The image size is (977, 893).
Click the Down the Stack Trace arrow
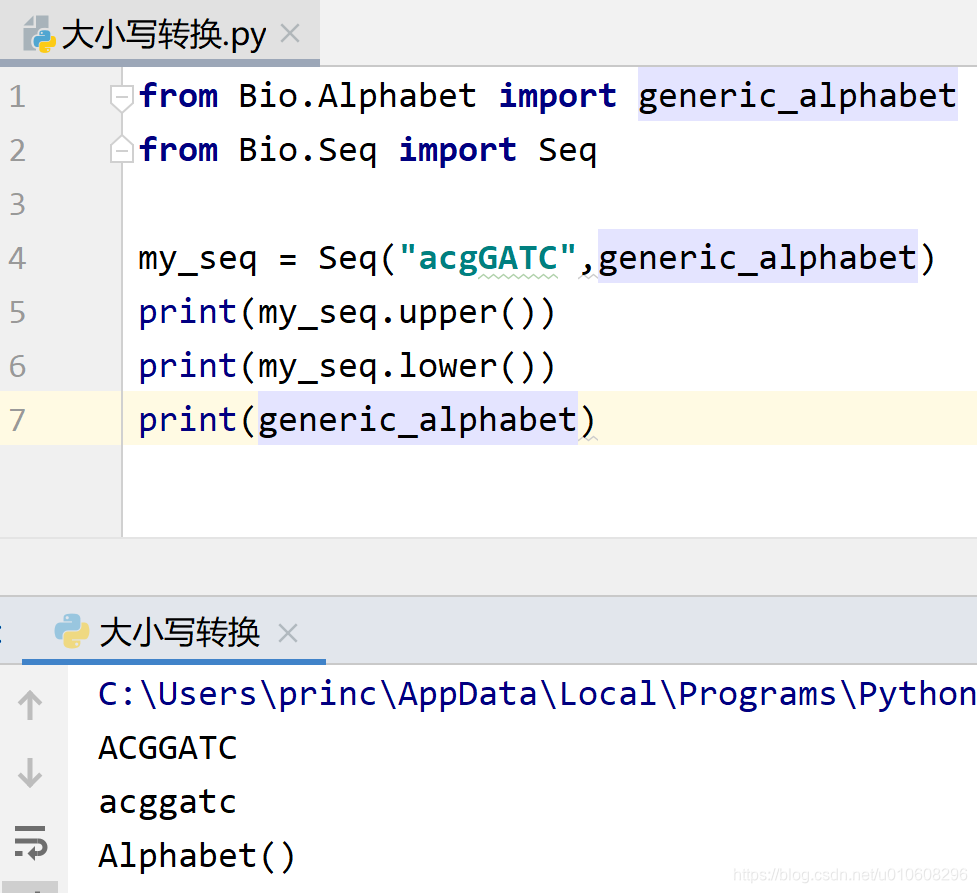pyautogui.click(x=31, y=773)
